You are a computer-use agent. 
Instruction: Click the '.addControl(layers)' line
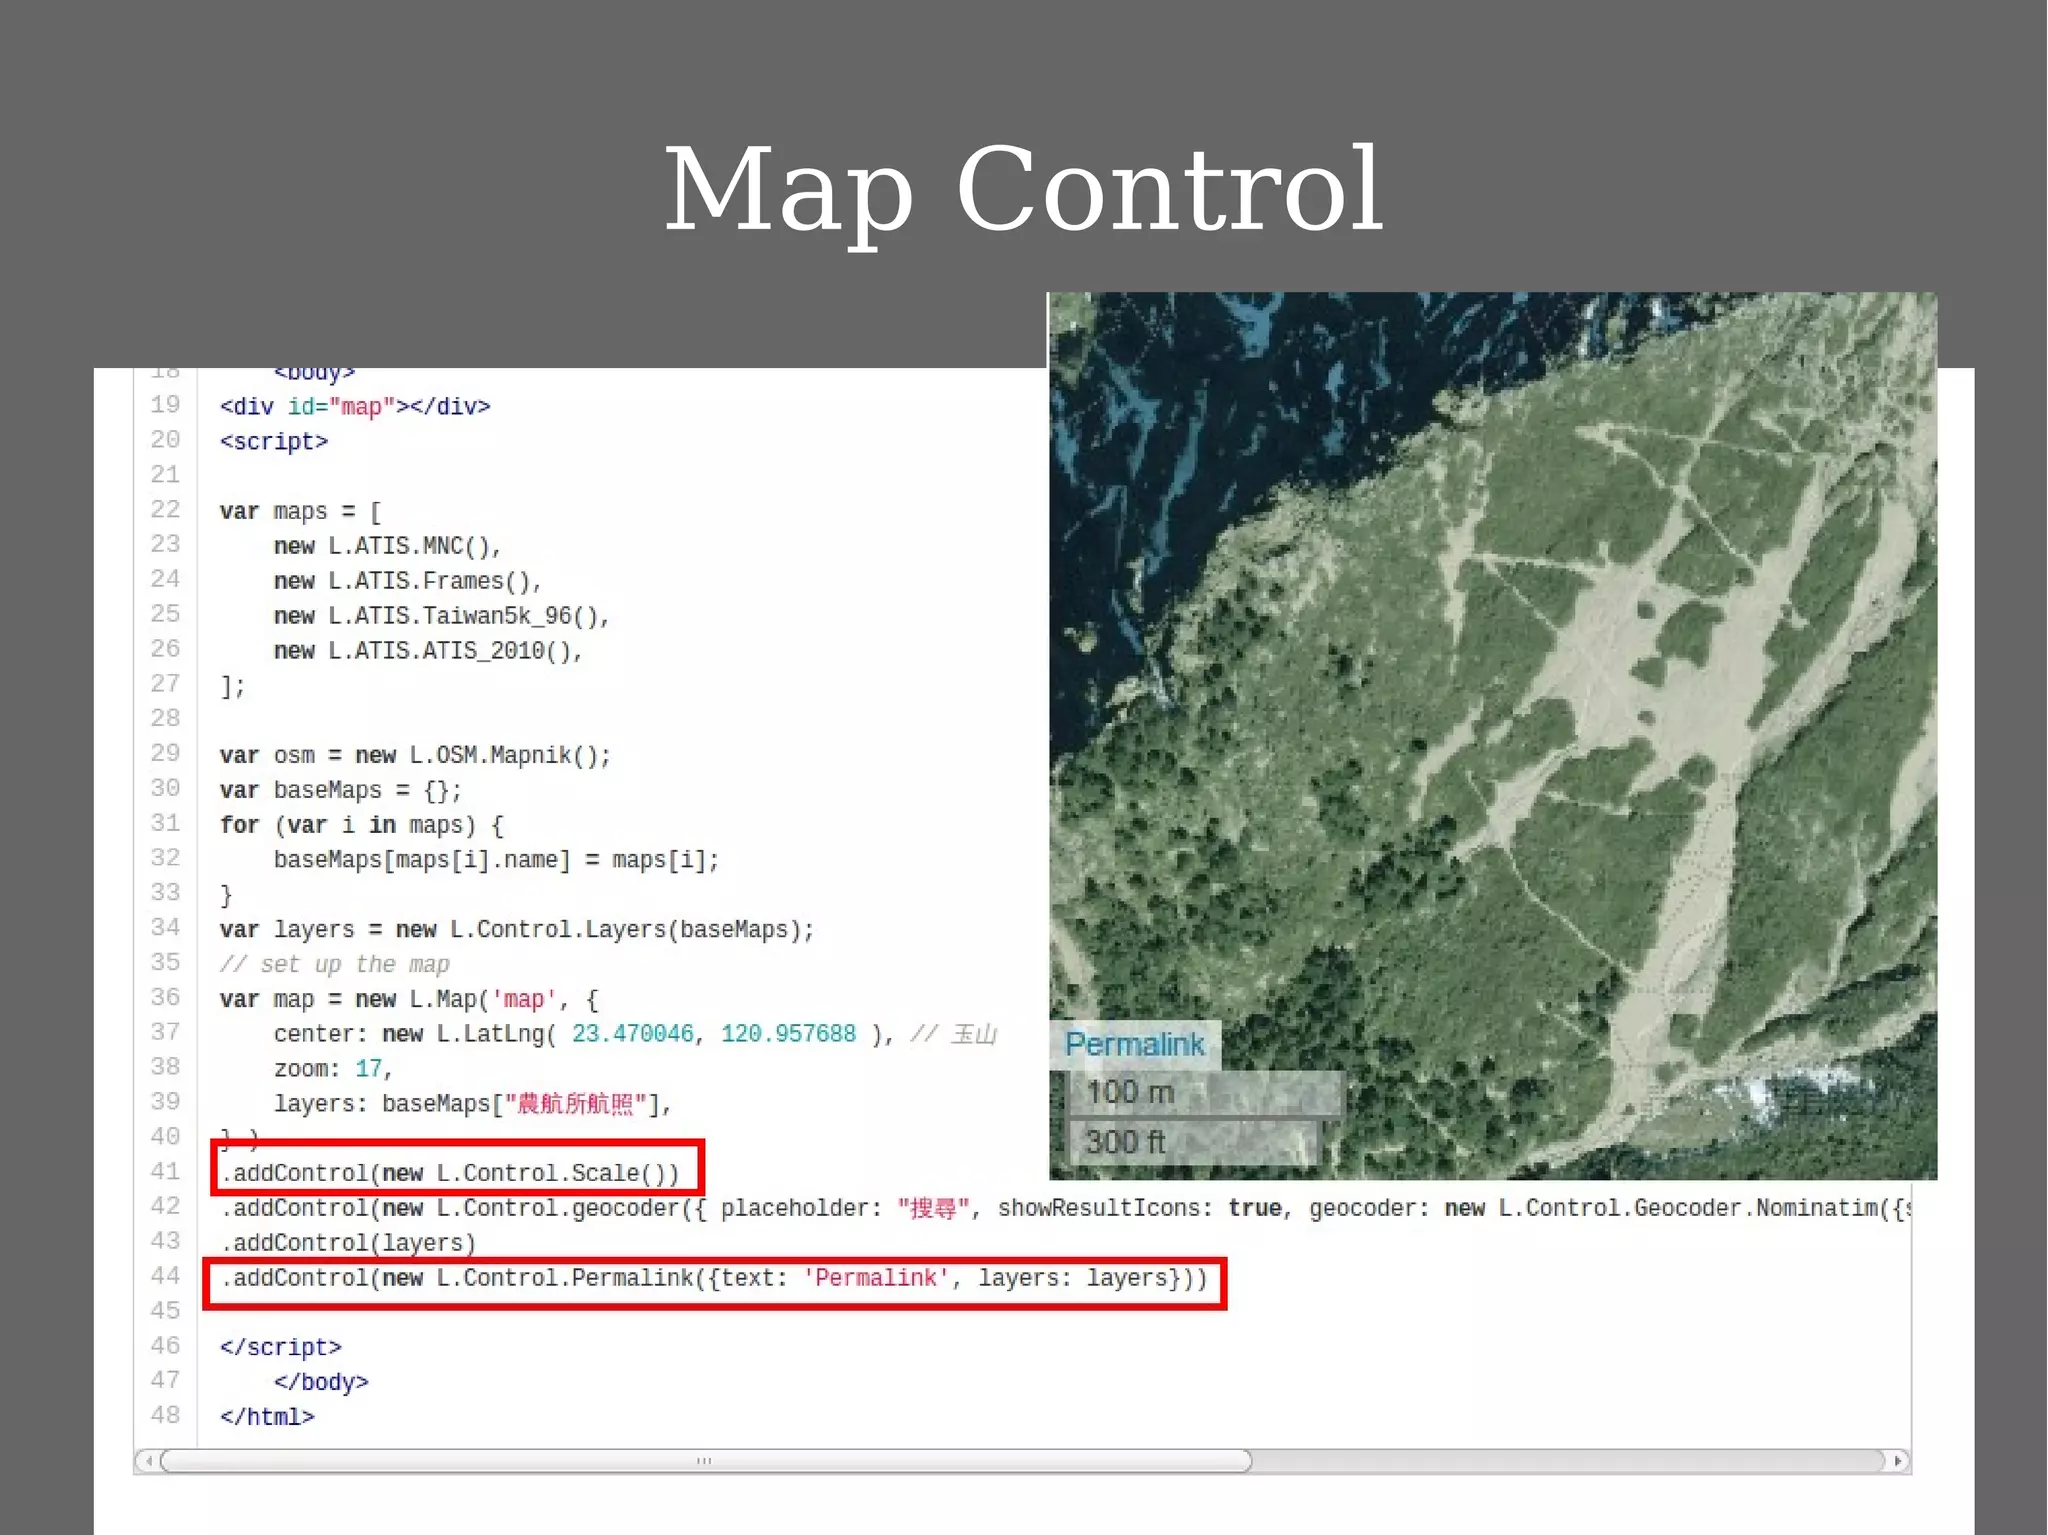pos(348,1243)
